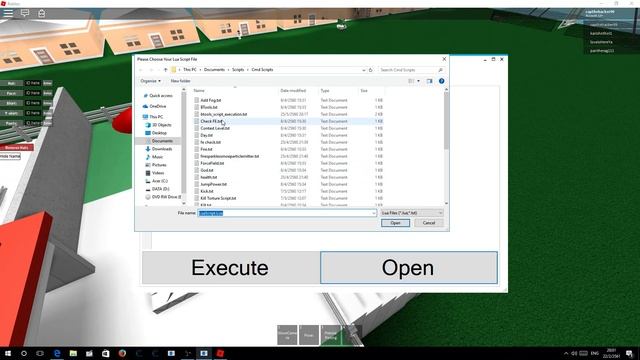Go to This PC in breadcrumb

190,70
